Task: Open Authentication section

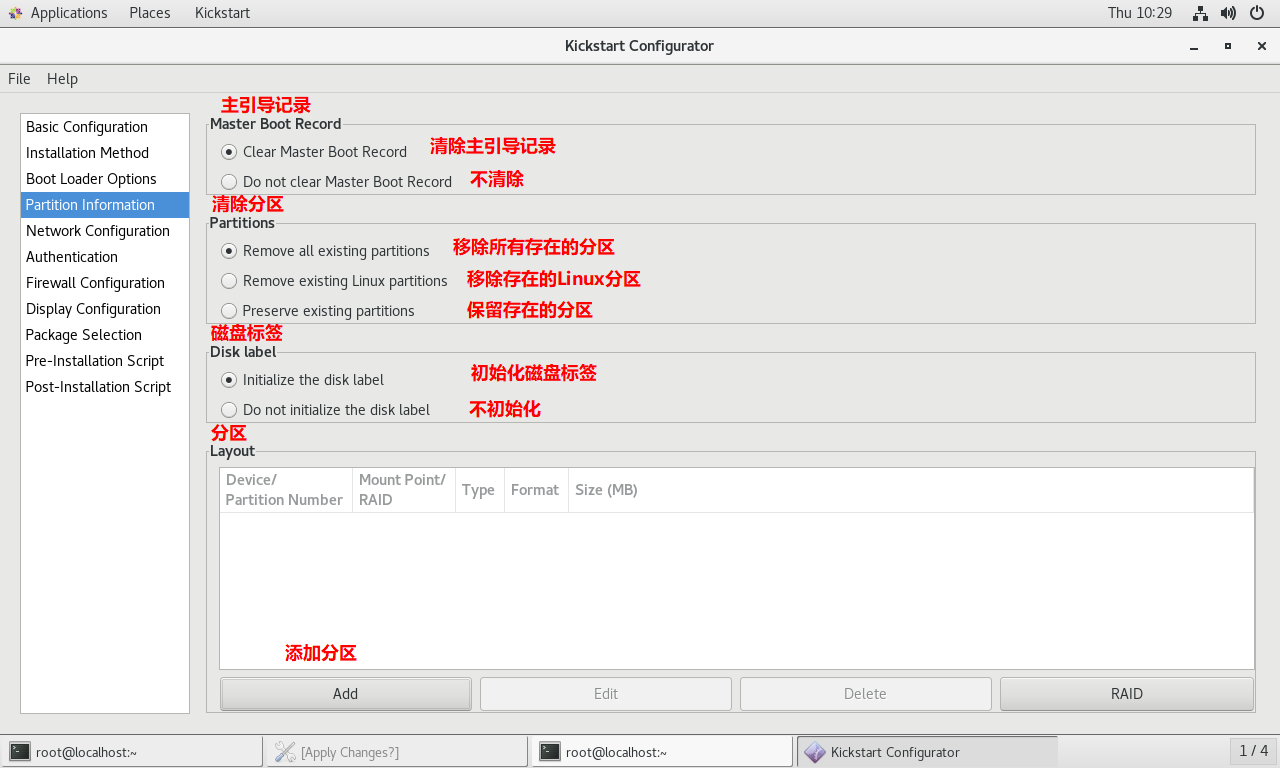Action: click(x=105, y=257)
